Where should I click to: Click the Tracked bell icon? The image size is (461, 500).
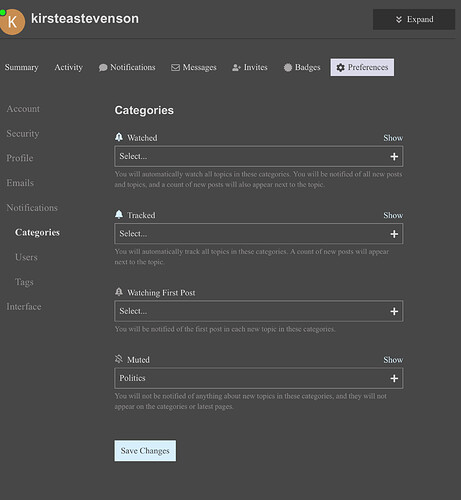[x=119, y=214]
